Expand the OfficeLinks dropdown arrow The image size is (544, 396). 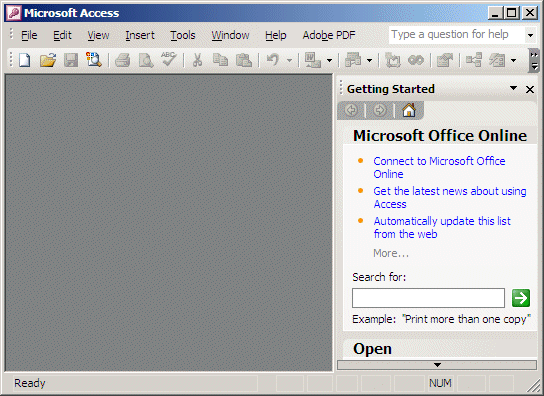pos(329,61)
